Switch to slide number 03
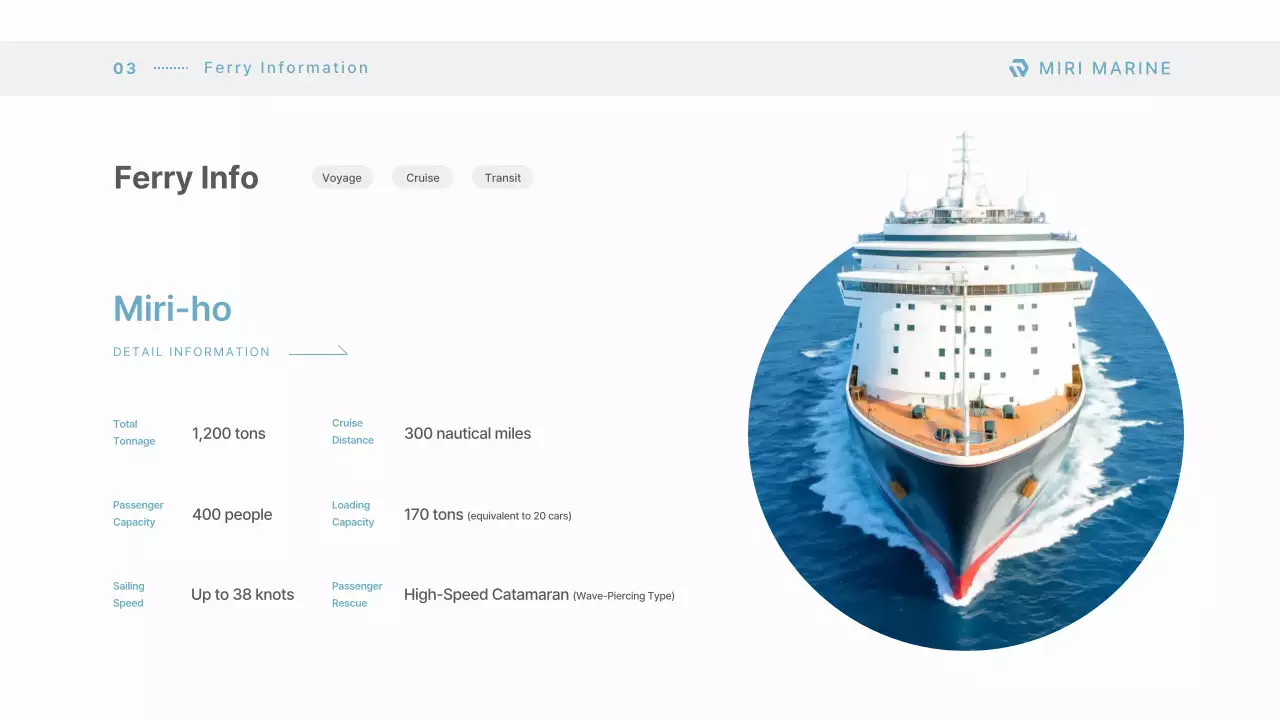1280x720 pixels. click(124, 68)
